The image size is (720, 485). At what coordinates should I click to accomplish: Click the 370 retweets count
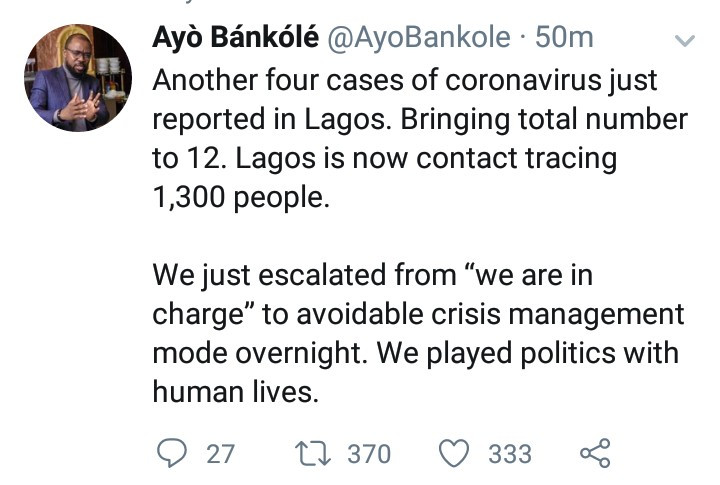(369, 454)
